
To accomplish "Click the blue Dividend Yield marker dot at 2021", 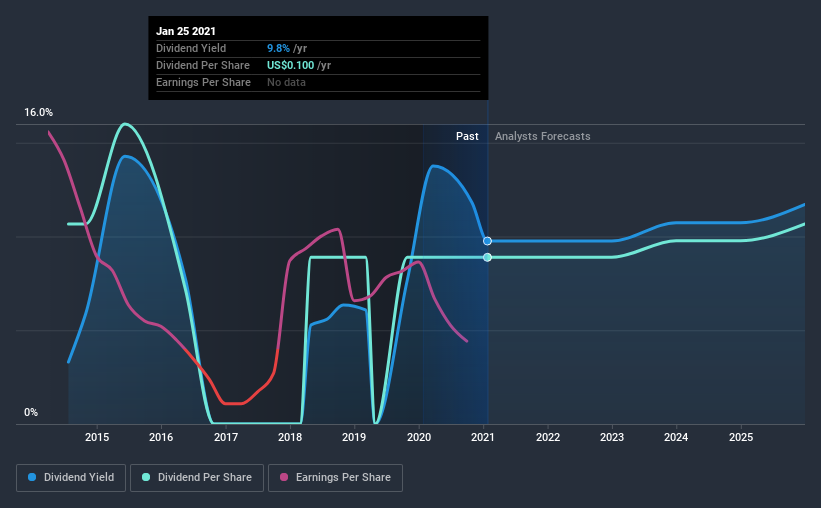I will click(487, 241).
